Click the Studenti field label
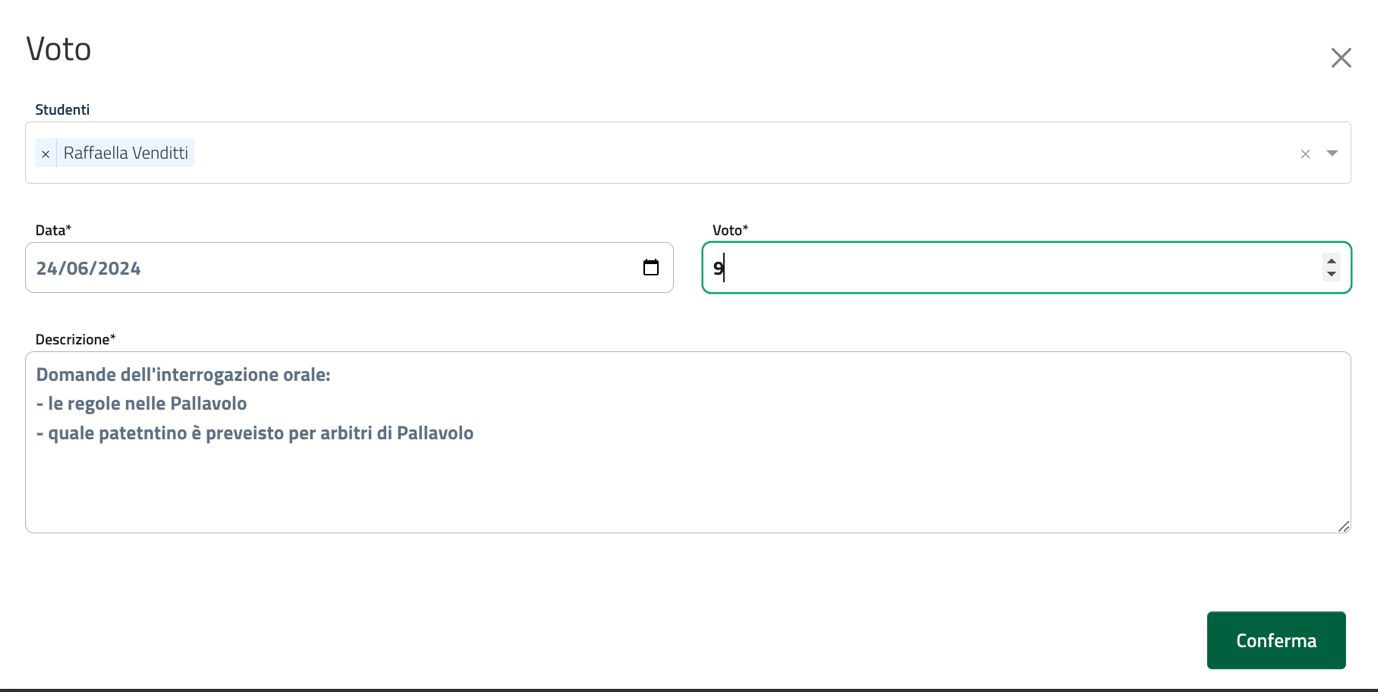 (x=62, y=109)
